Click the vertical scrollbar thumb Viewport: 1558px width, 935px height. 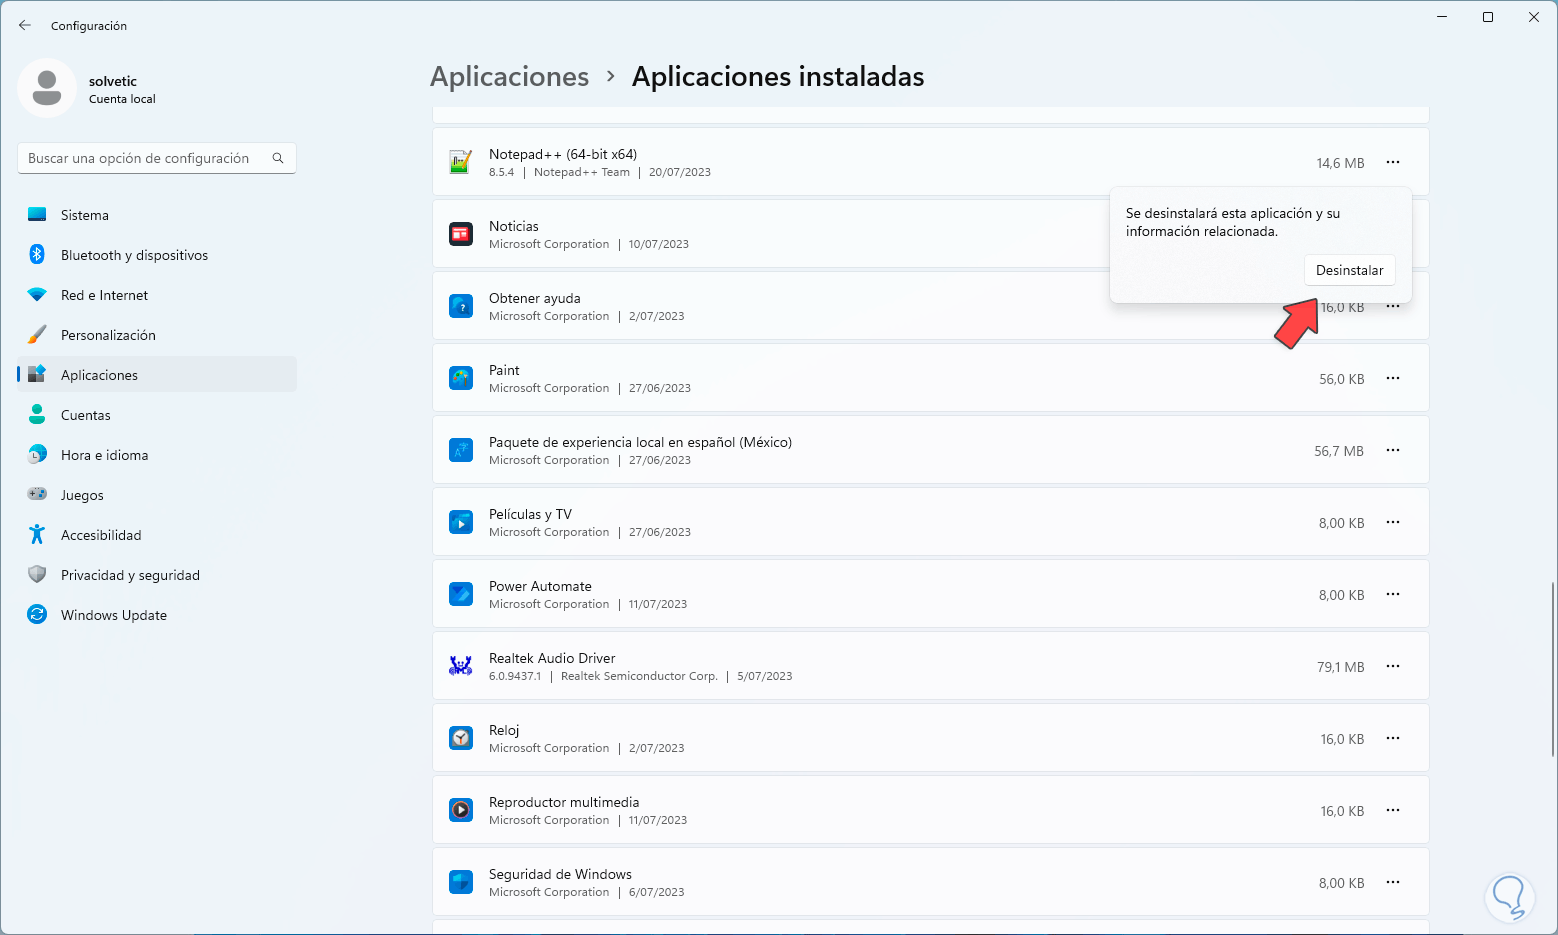1552,670
